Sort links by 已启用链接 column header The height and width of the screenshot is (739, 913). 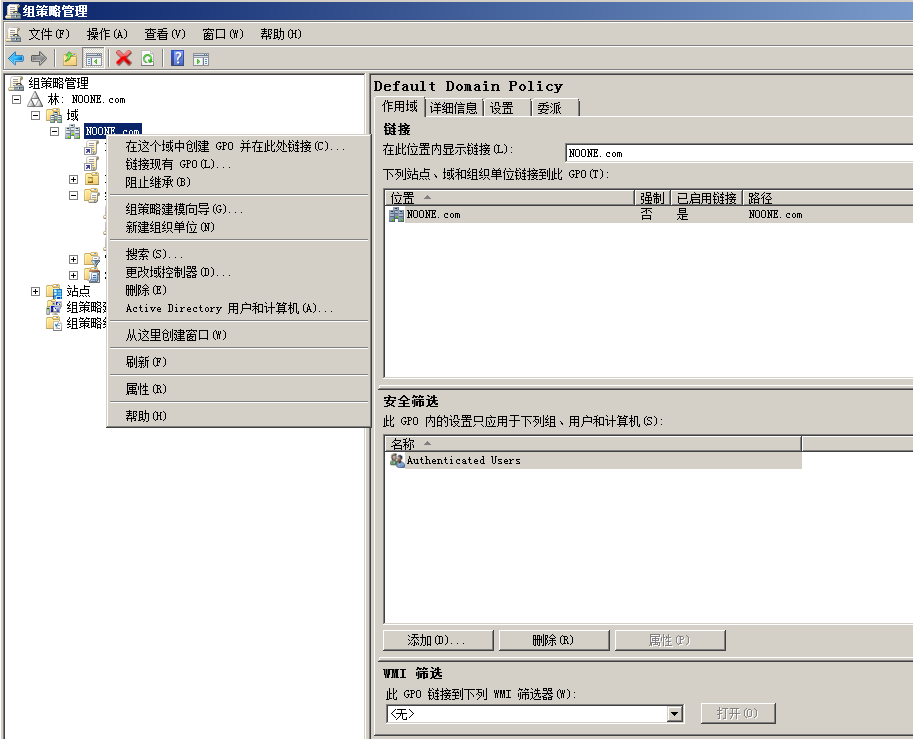point(707,198)
